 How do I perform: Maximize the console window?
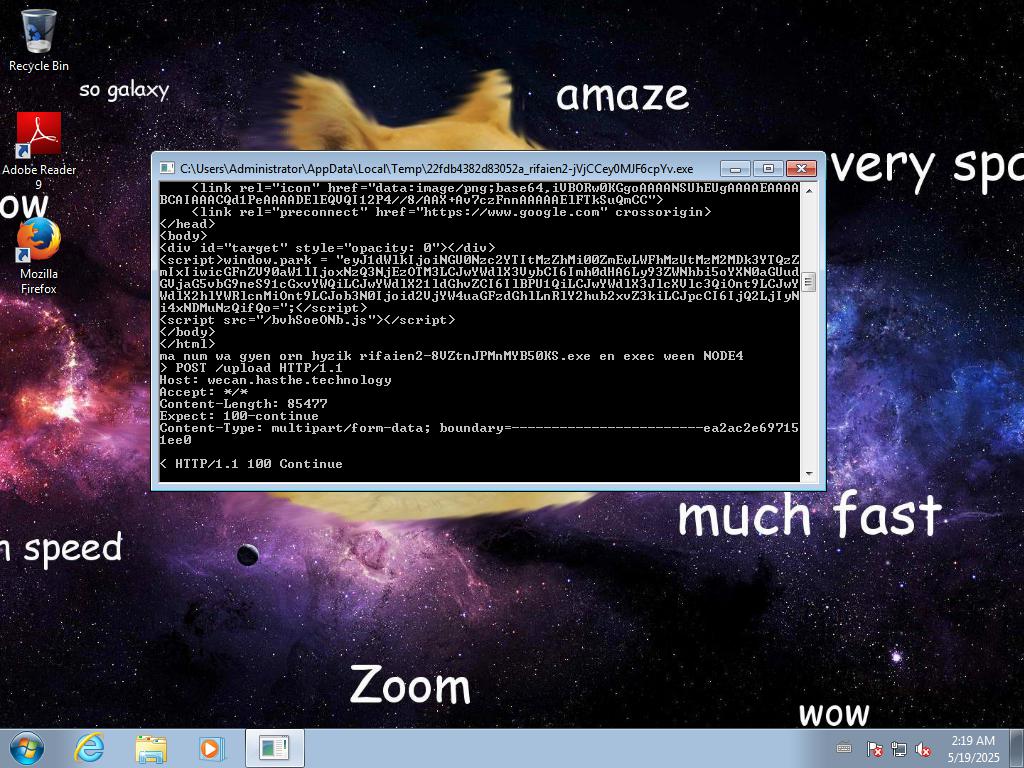(768, 168)
